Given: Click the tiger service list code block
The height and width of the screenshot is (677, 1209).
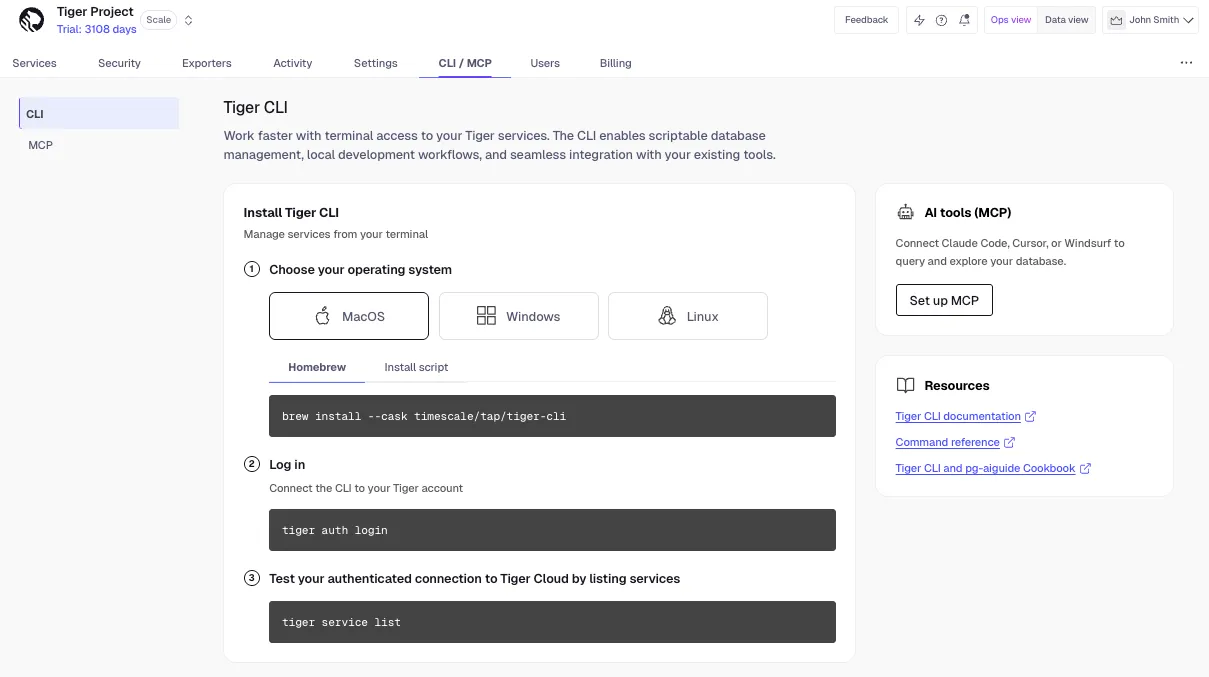Looking at the screenshot, I should 552,622.
